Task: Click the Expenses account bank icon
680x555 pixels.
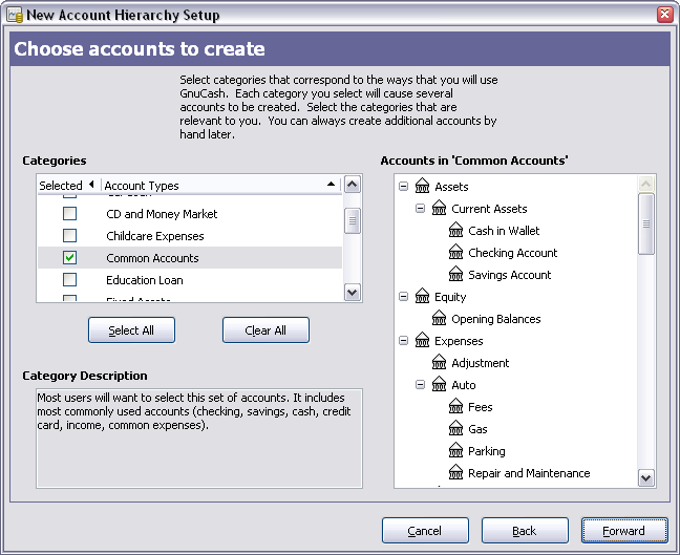Action: [422, 340]
